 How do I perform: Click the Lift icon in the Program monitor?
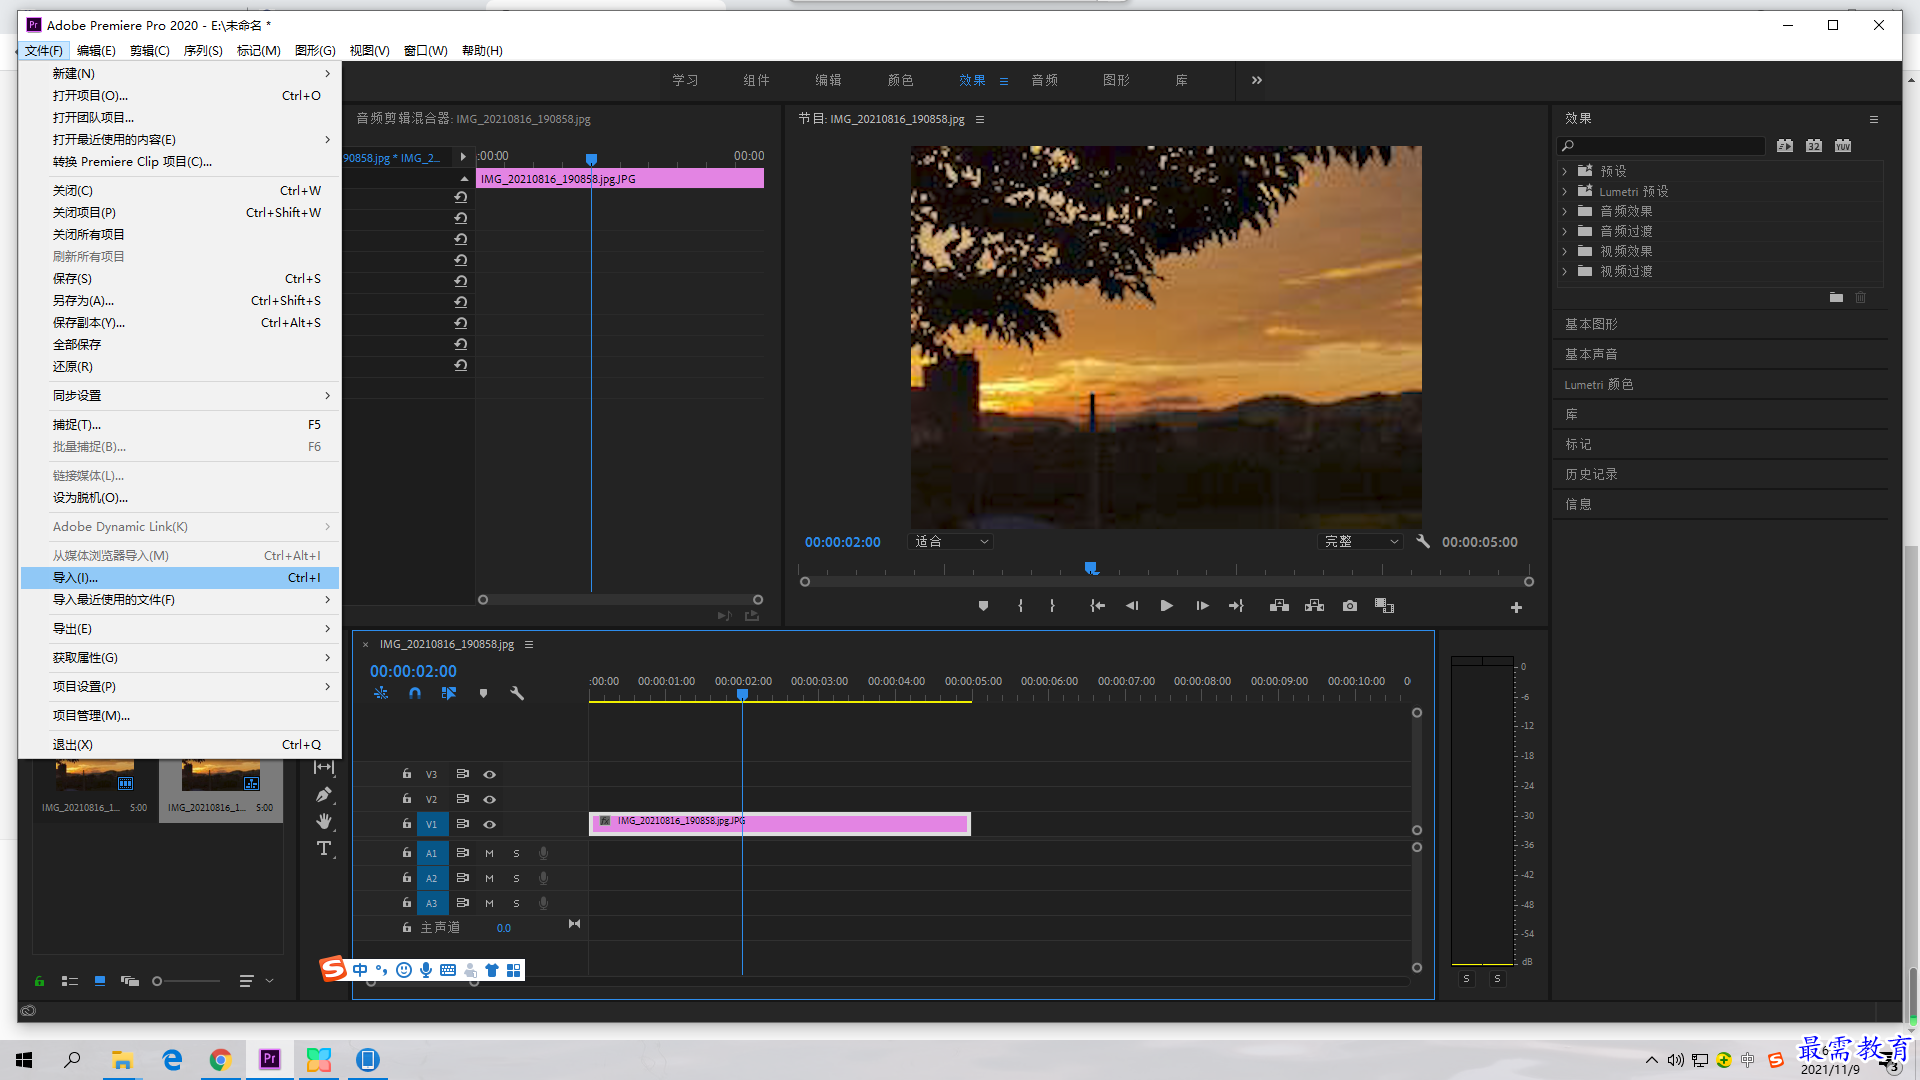click(x=1279, y=606)
